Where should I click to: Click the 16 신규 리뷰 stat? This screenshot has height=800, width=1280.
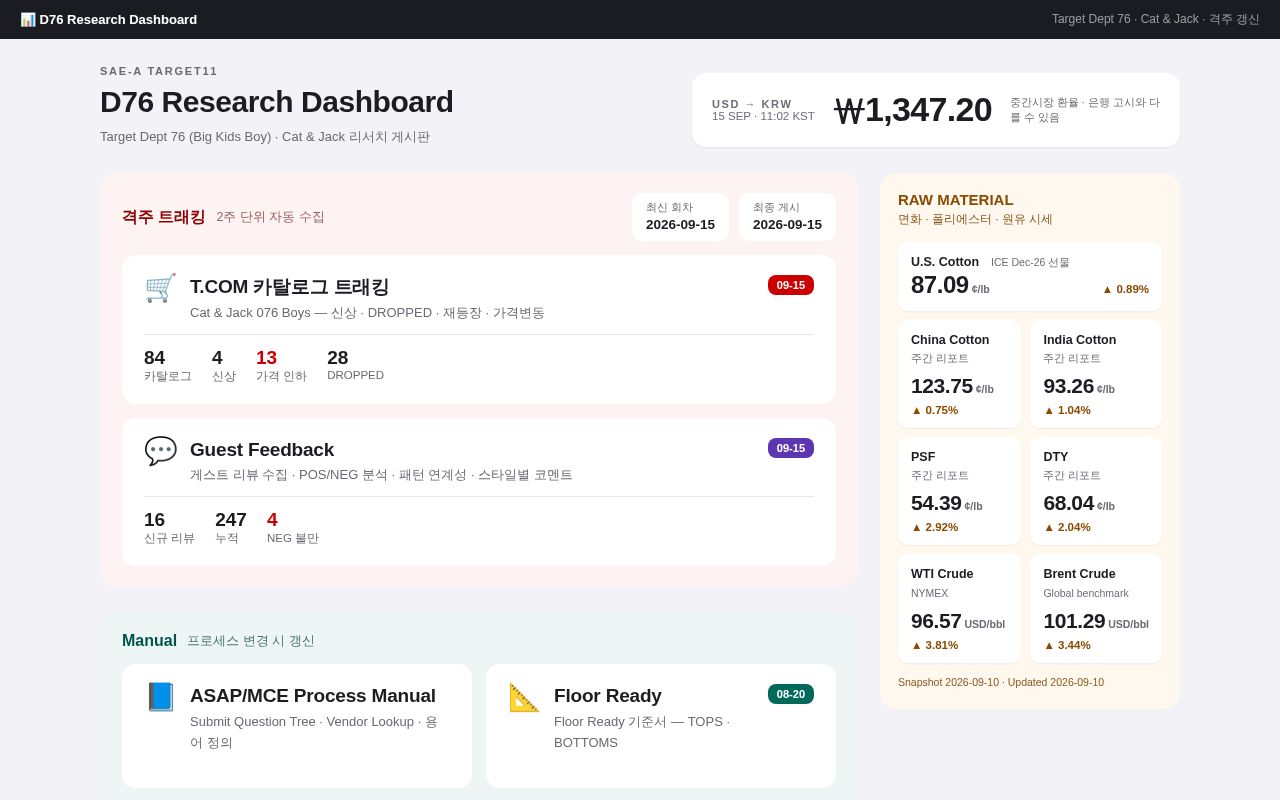click(x=169, y=528)
